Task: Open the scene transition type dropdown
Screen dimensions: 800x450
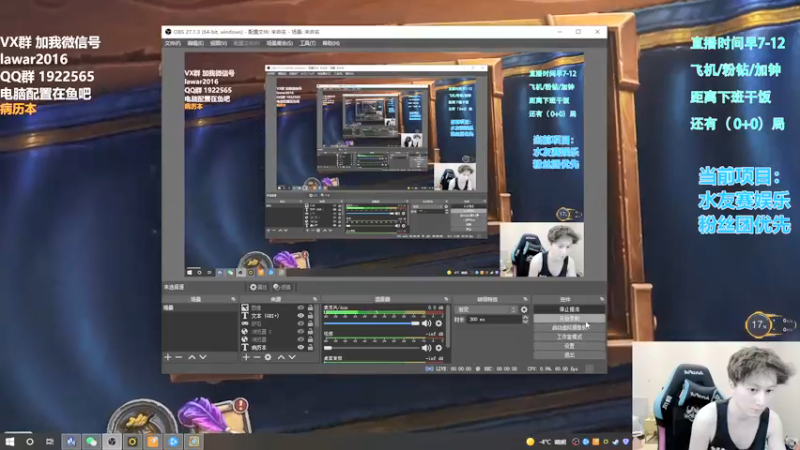Action: click(486, 310)
